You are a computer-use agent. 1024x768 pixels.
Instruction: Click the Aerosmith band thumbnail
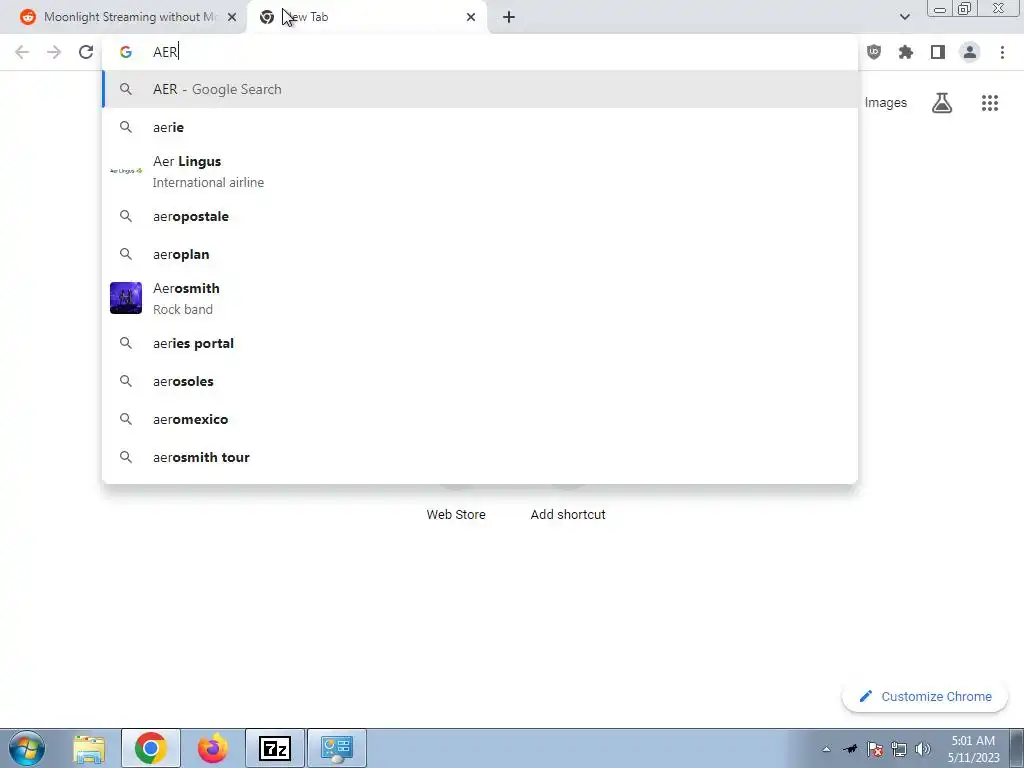point(126,298)
